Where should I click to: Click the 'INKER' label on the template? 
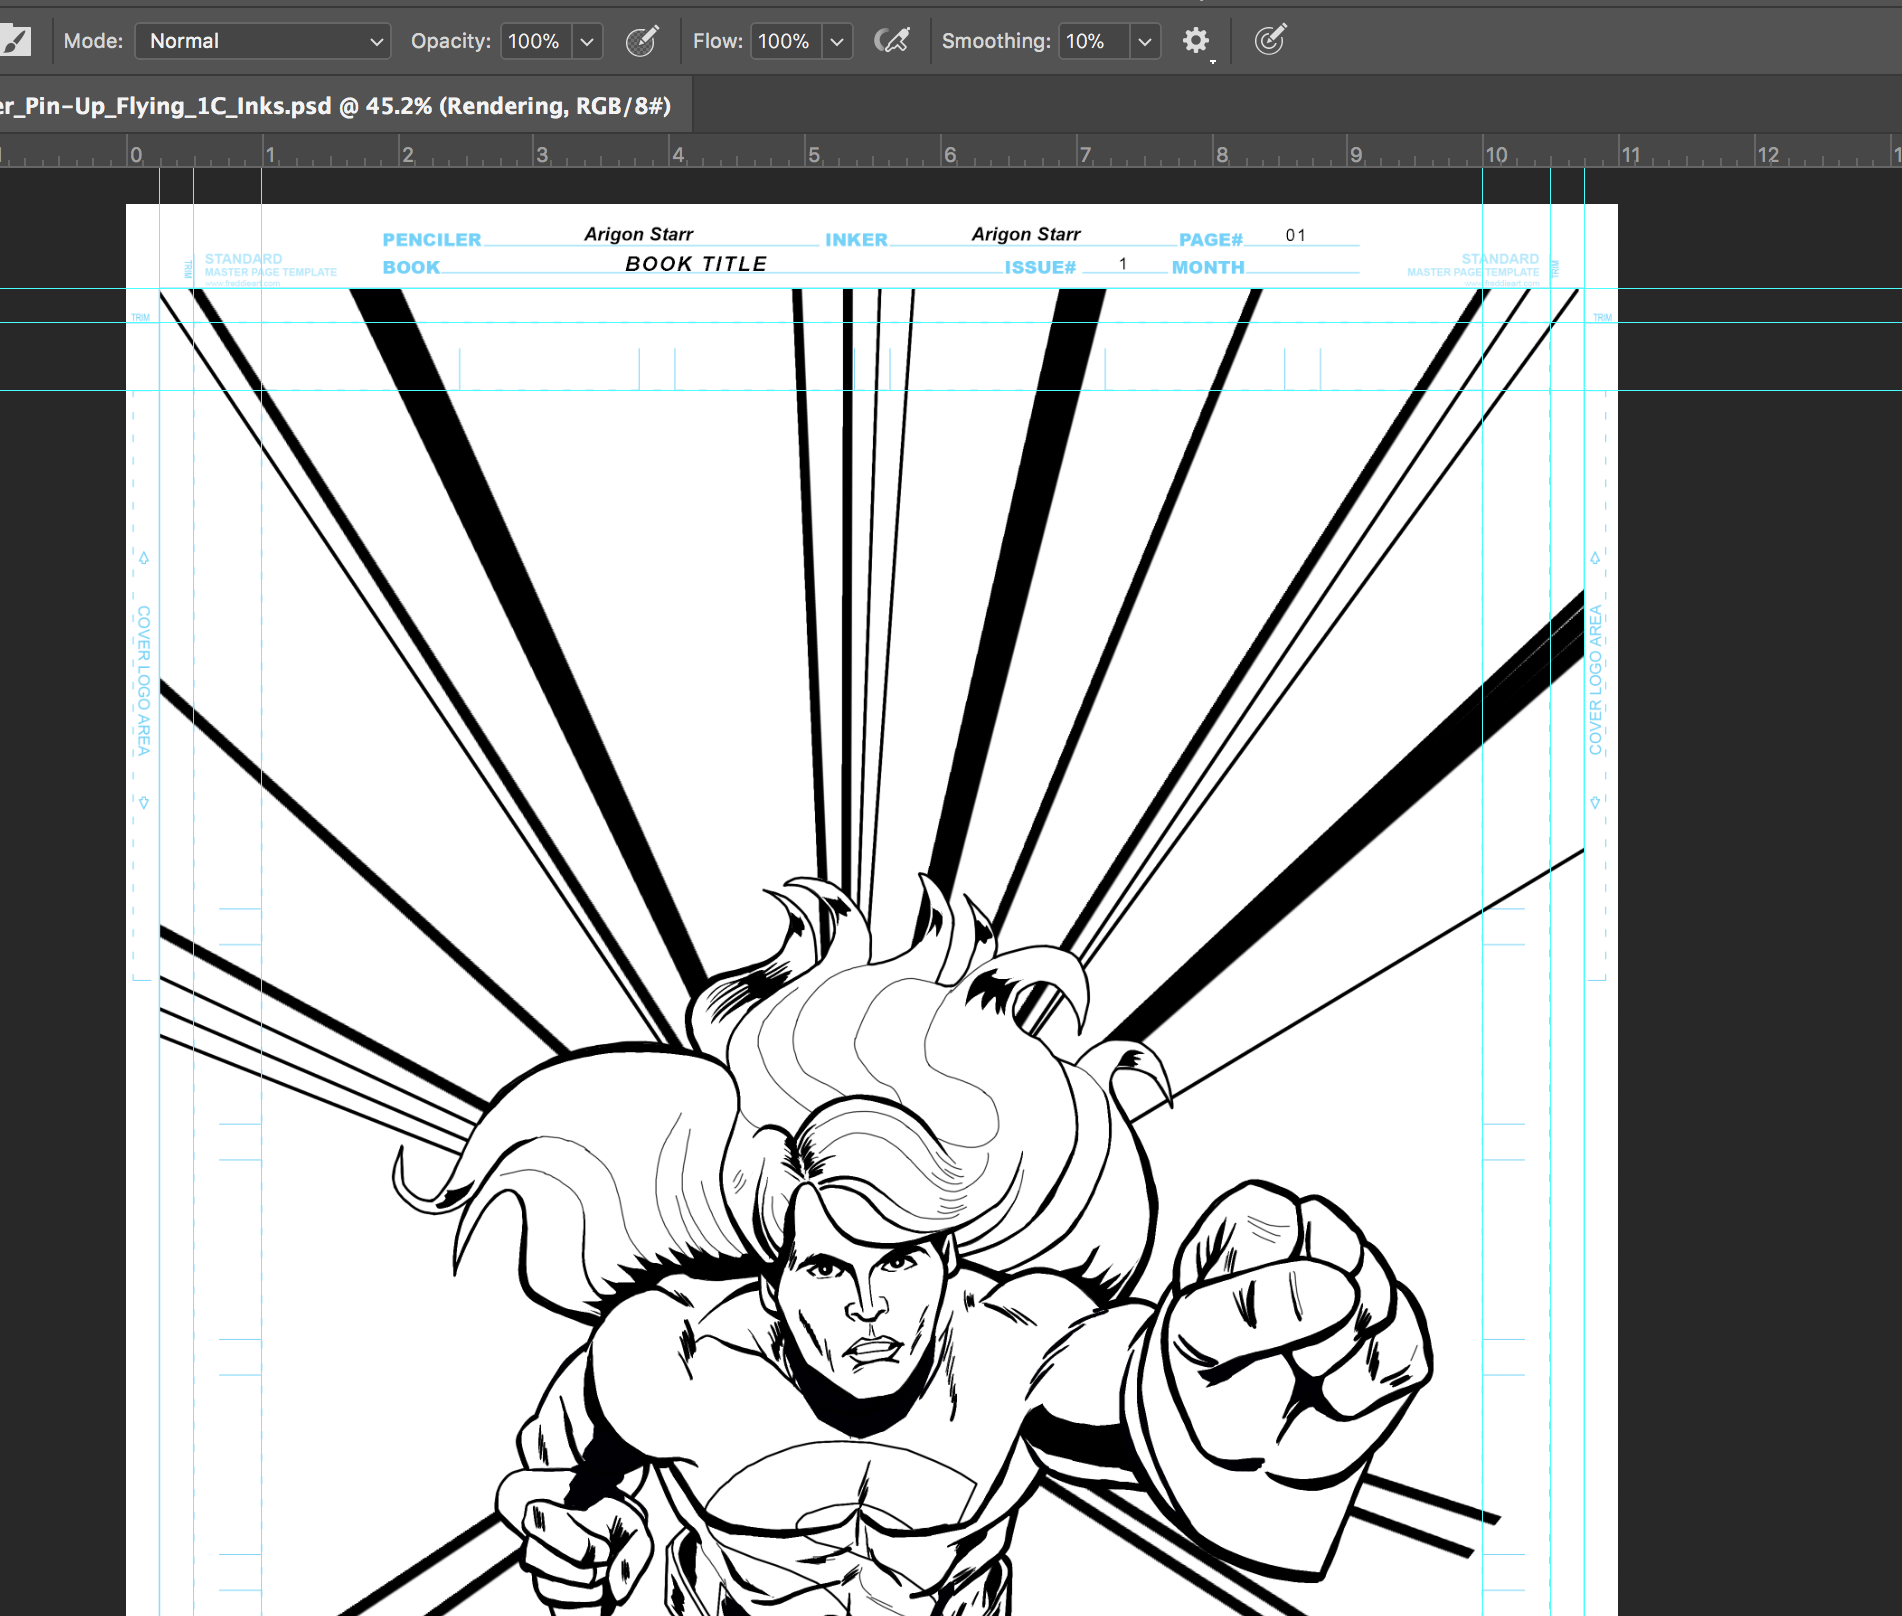click(x=856, y=240)
